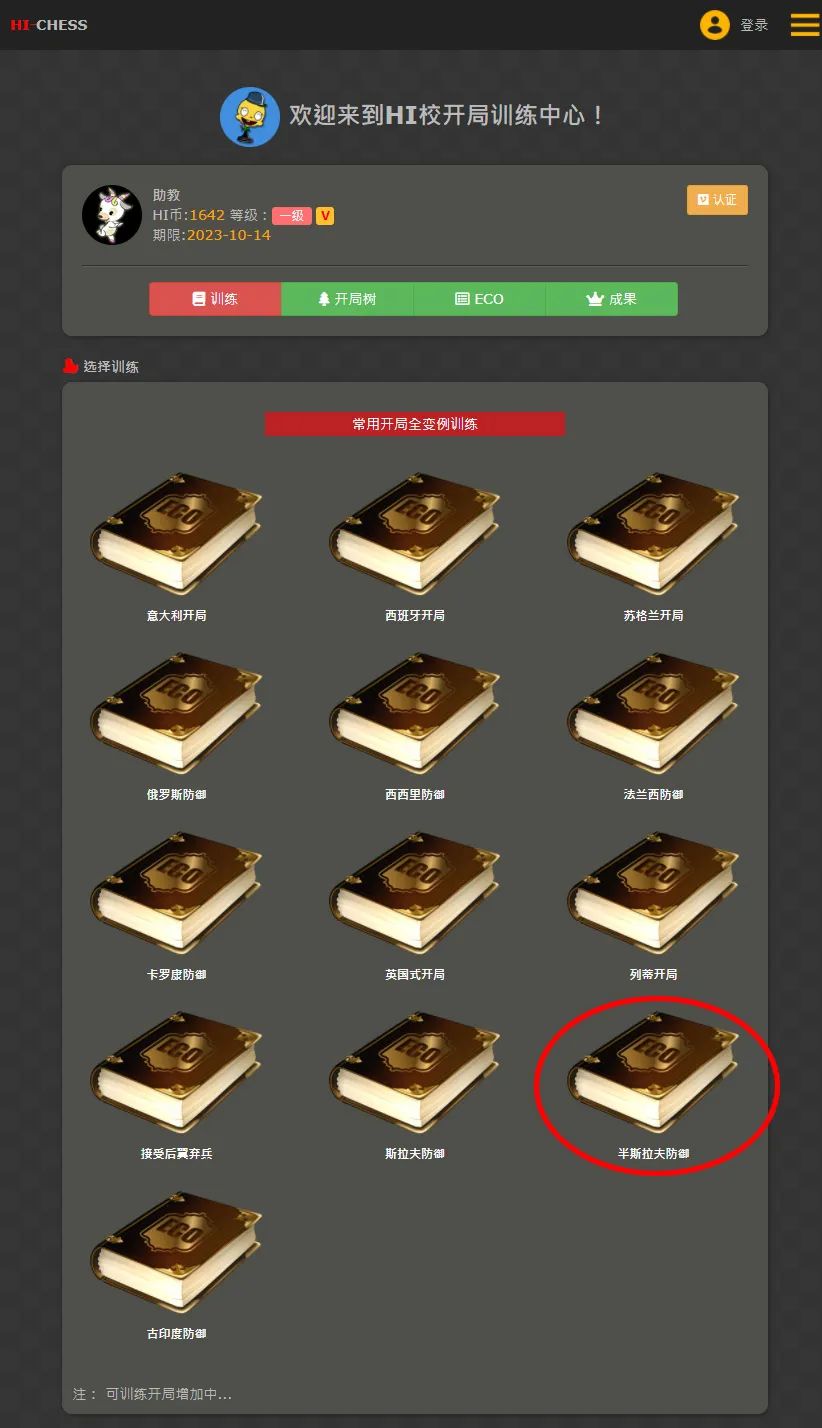Click the yellow user account icon
Screen dimensions: 822x1428
(x=714, y=25)
